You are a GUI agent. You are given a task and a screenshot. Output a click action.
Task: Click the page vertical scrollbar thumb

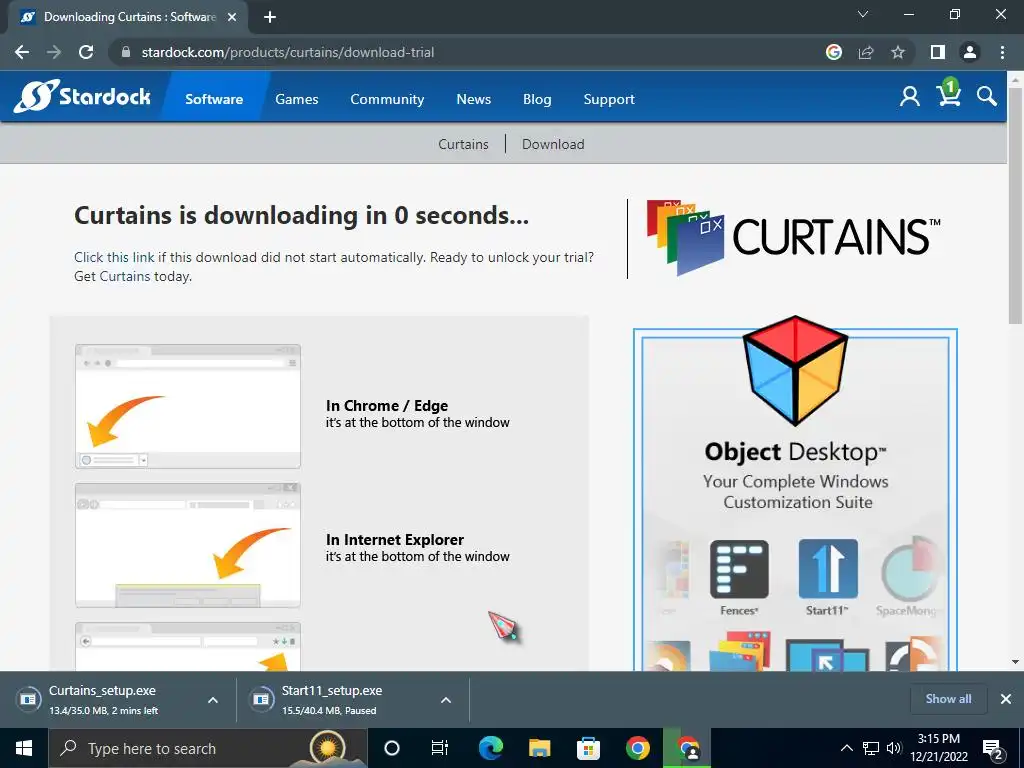1015,206
